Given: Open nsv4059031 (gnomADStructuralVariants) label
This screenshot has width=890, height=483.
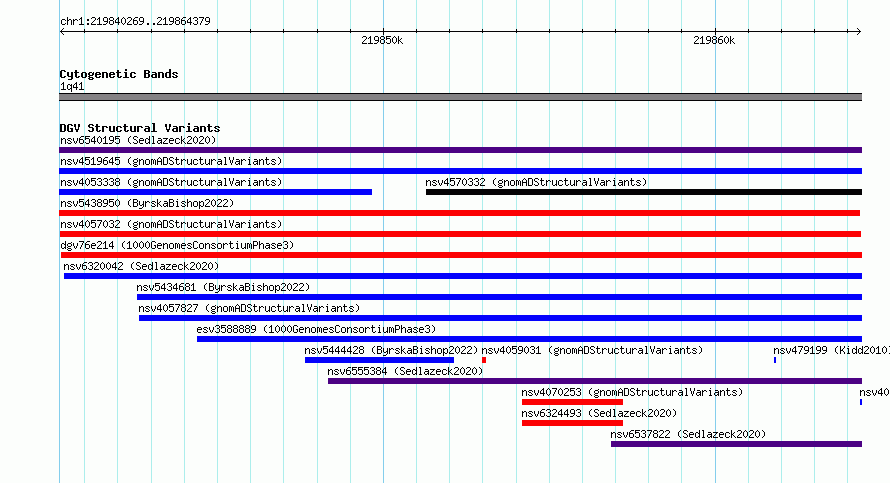Looking at the screenshot, I should tap(592, 350).
